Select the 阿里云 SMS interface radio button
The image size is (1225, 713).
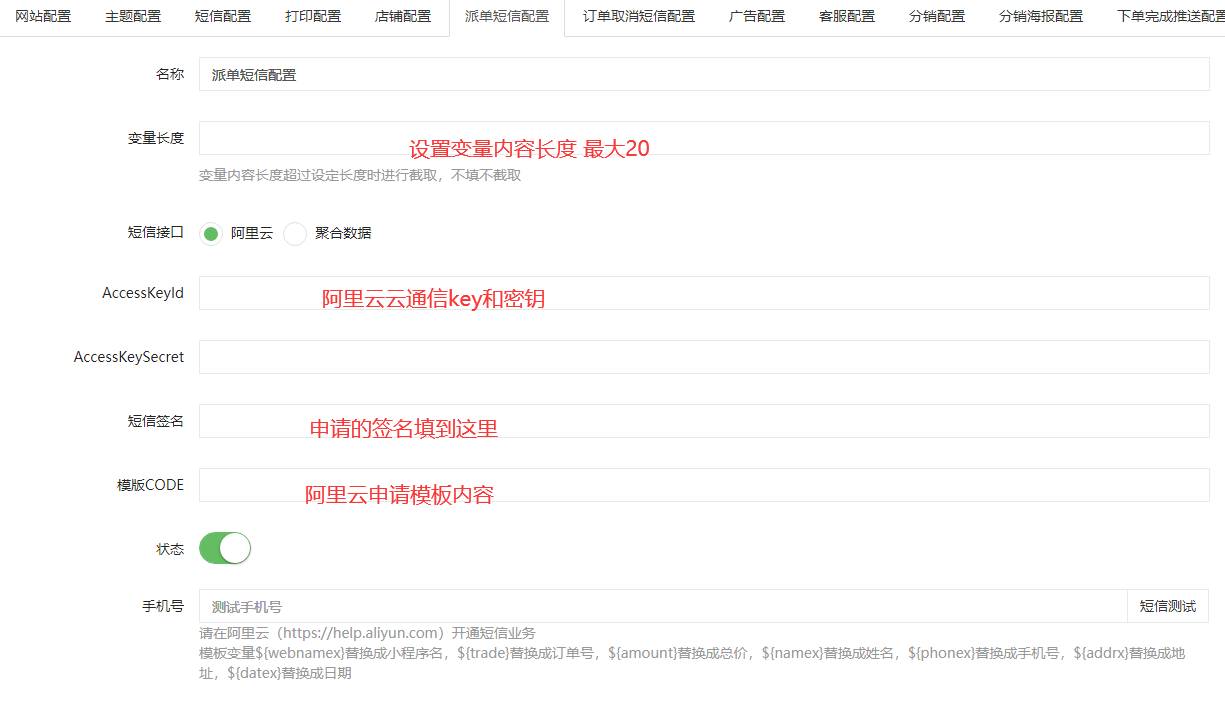(x=211, y=234)
